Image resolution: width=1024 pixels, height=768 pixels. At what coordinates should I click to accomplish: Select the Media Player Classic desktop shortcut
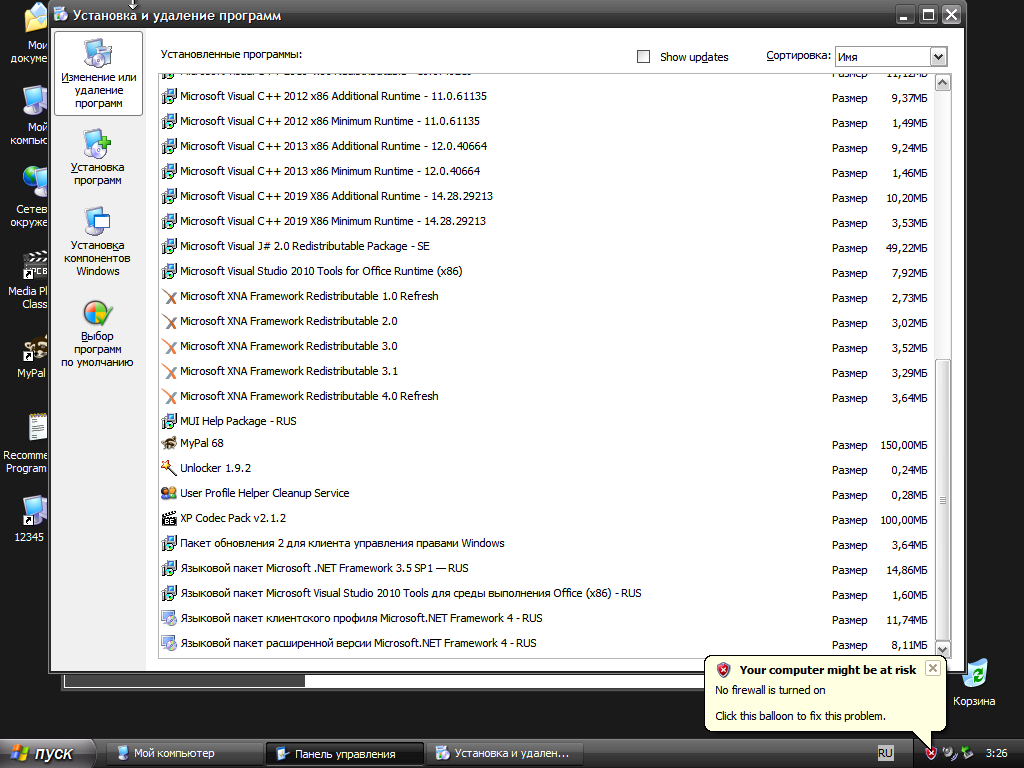(29, 280)
